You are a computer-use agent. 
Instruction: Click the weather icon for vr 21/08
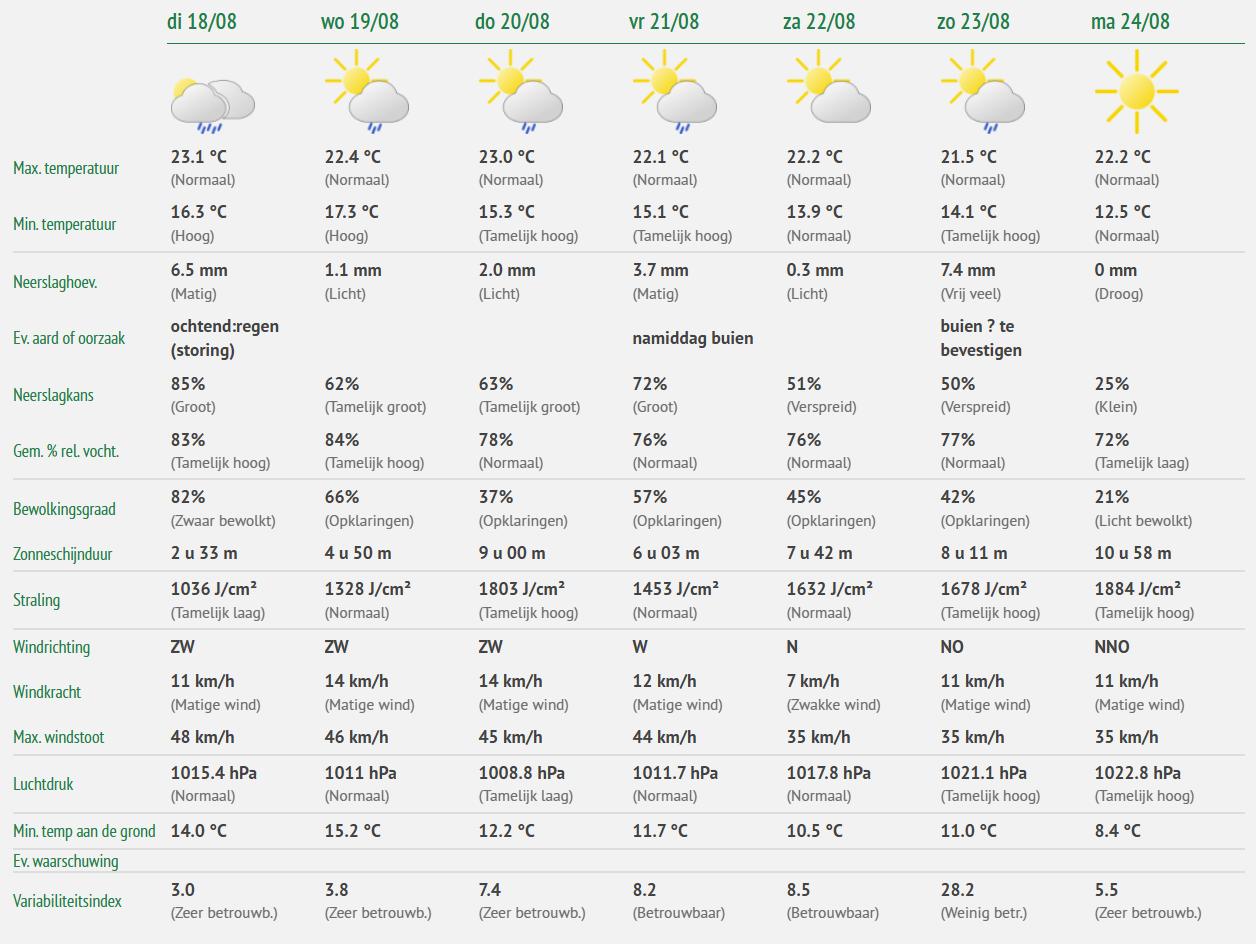[x=674, y=92]
